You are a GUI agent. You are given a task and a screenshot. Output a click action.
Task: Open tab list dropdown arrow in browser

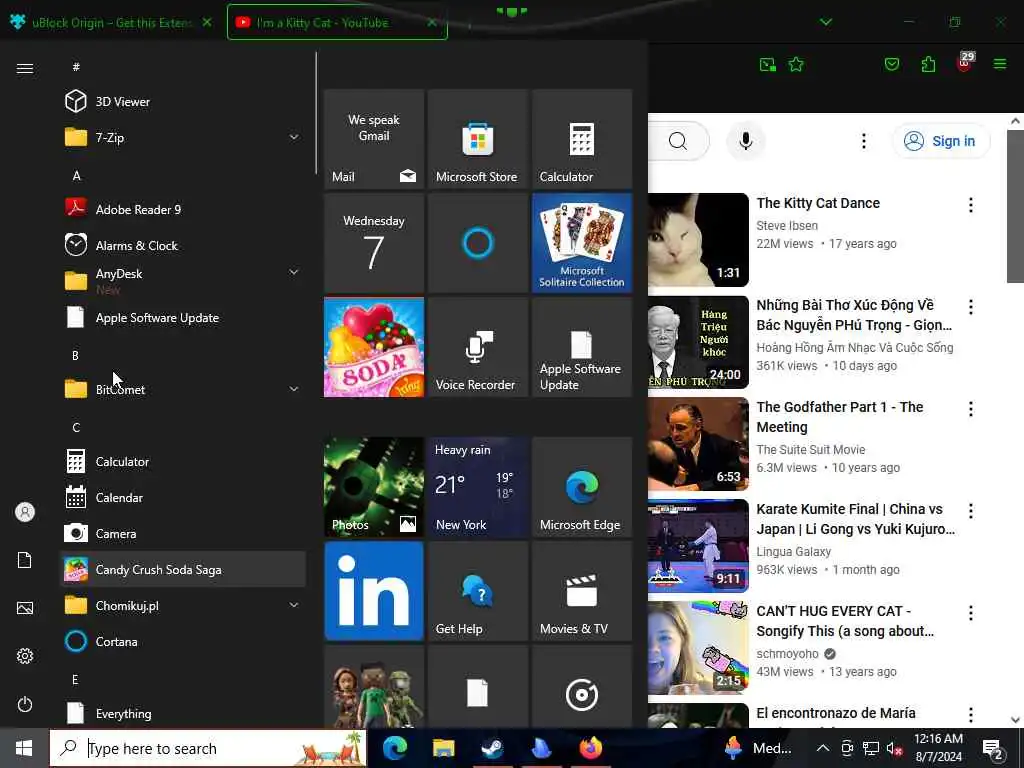(x=826, y=22)
